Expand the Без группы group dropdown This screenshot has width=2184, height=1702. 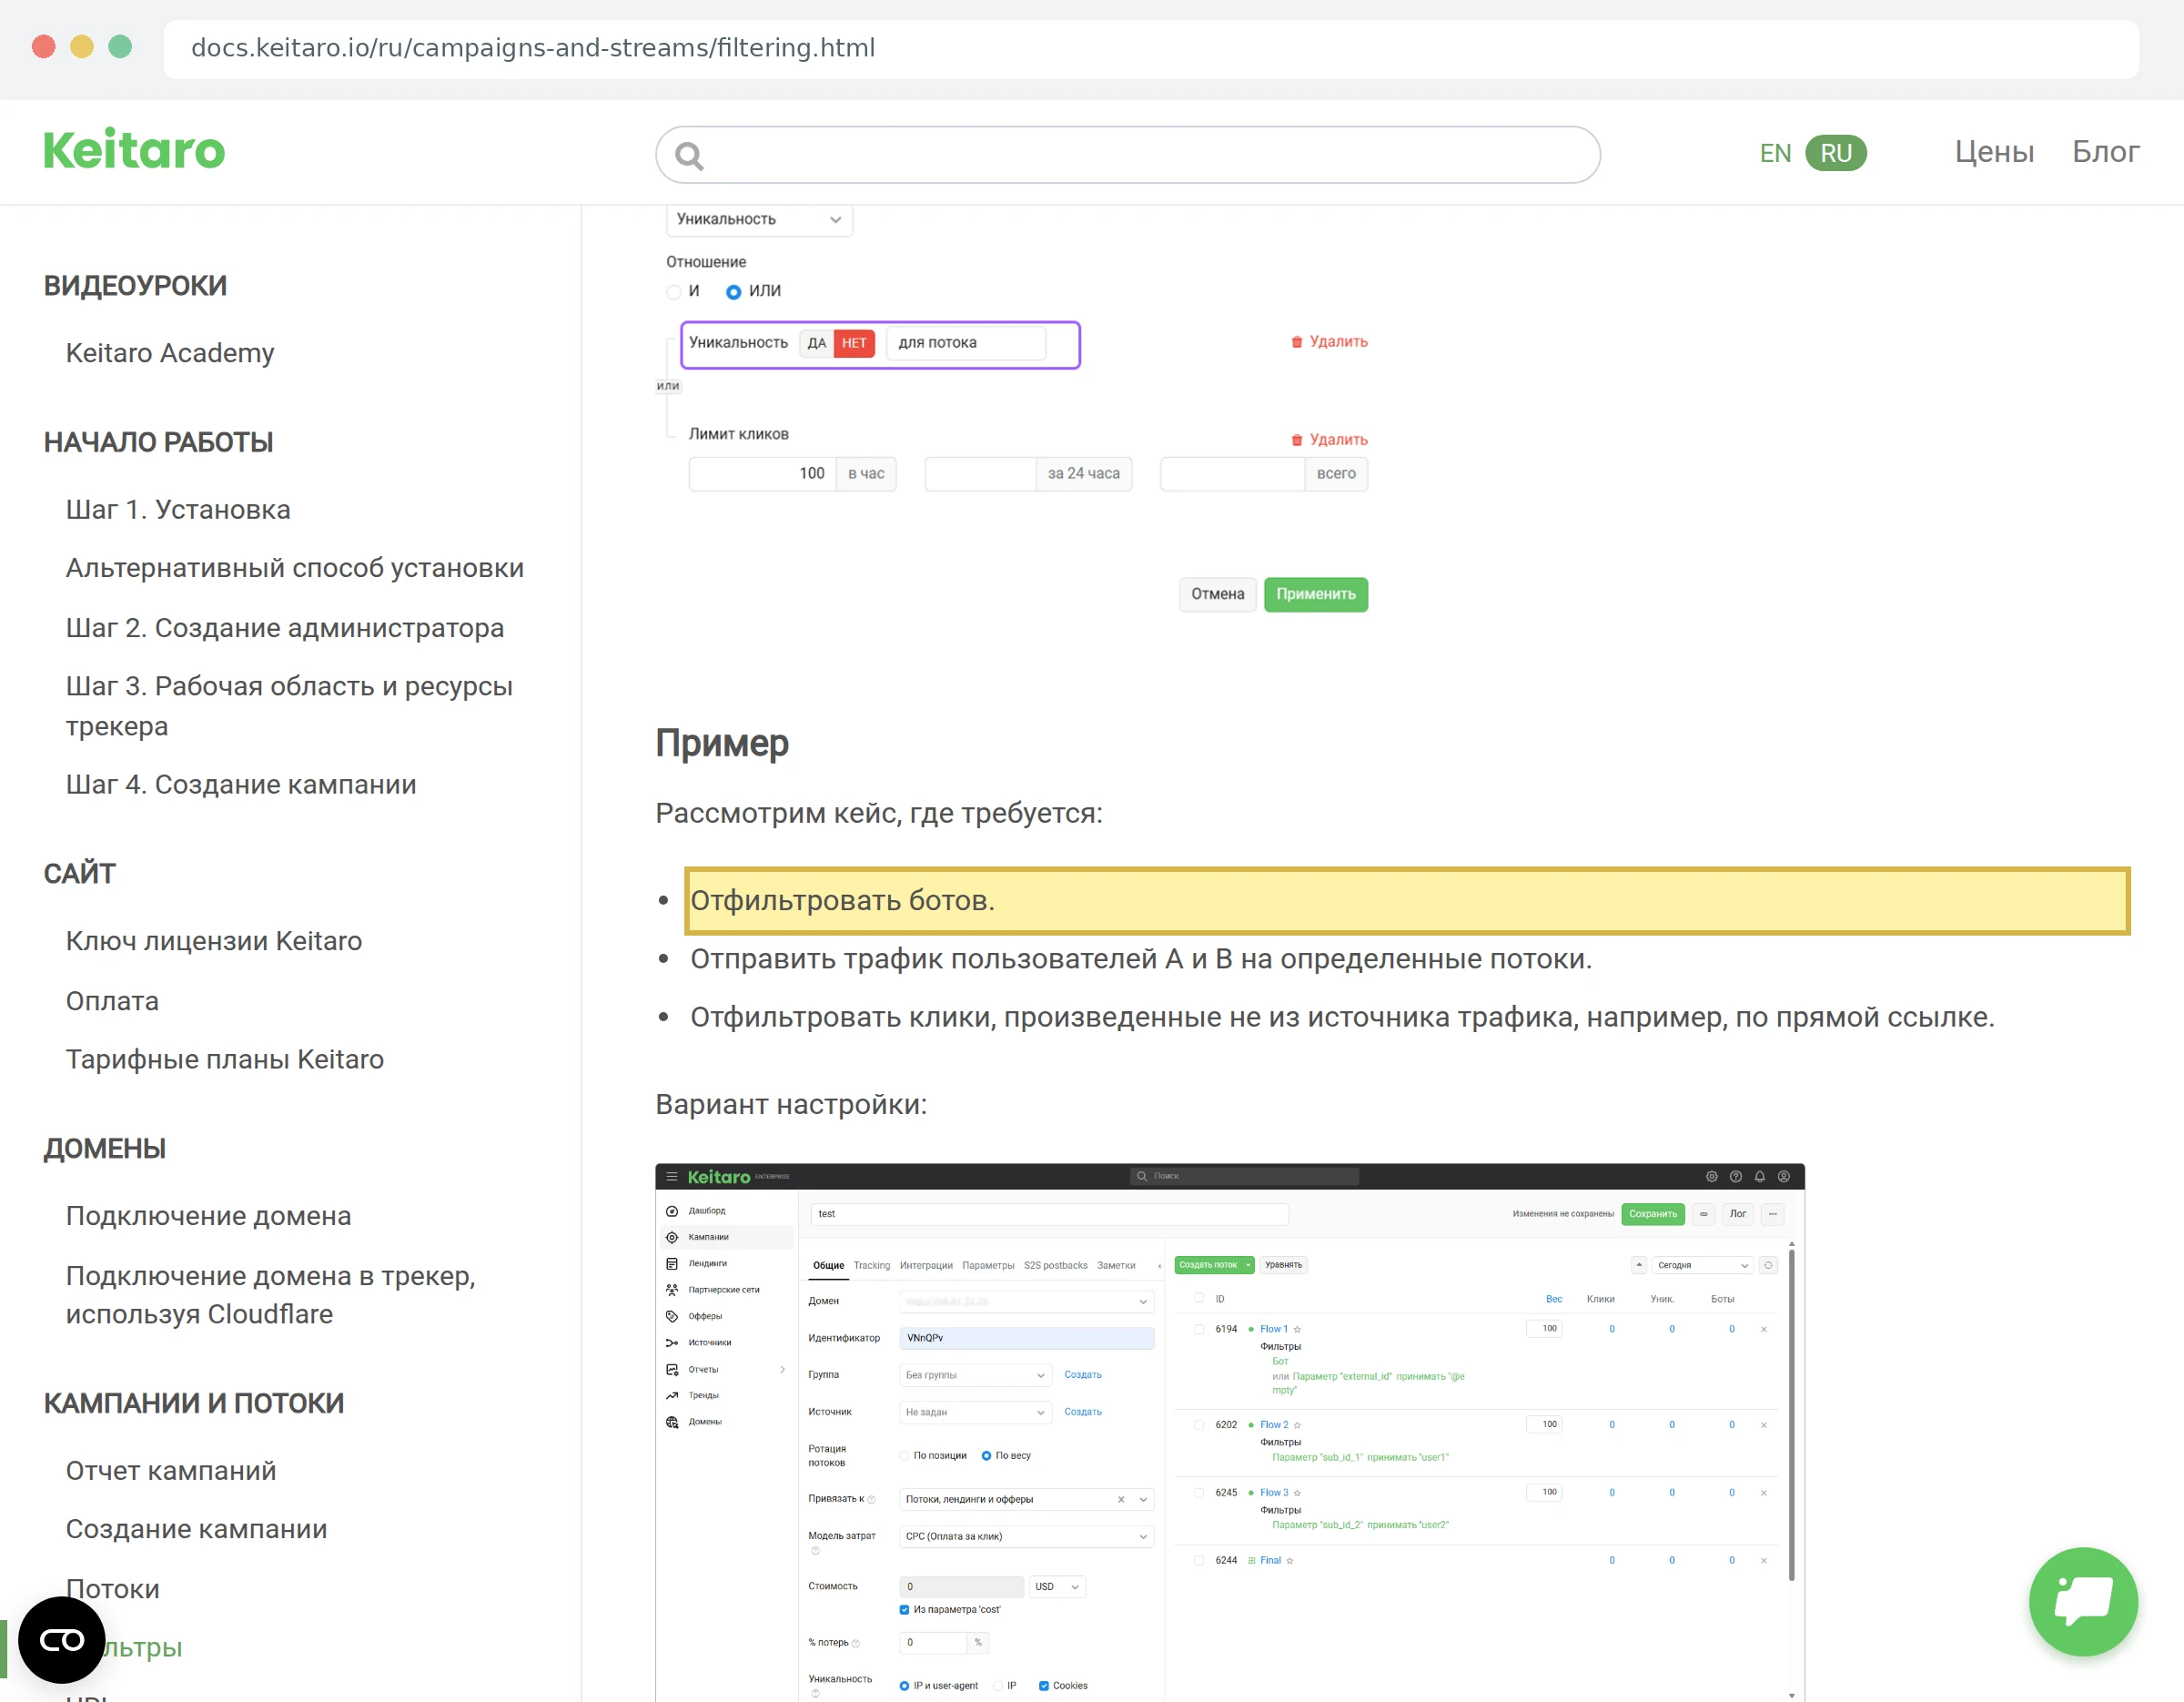975,1375
